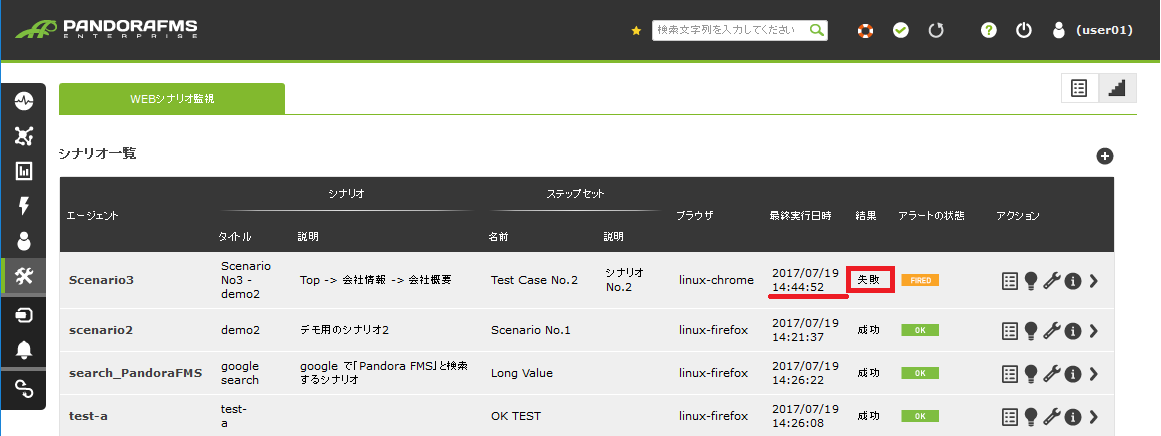The width and height of the screenshot is (1161, 436).
Task: Click the Pandora FMS logo
Action: 107,29
